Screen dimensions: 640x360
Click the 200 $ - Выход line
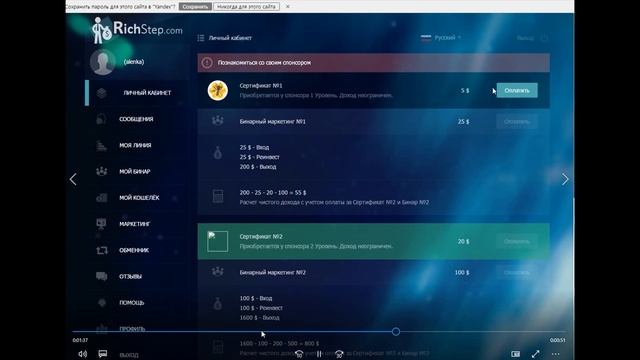[x=258, y=167]
